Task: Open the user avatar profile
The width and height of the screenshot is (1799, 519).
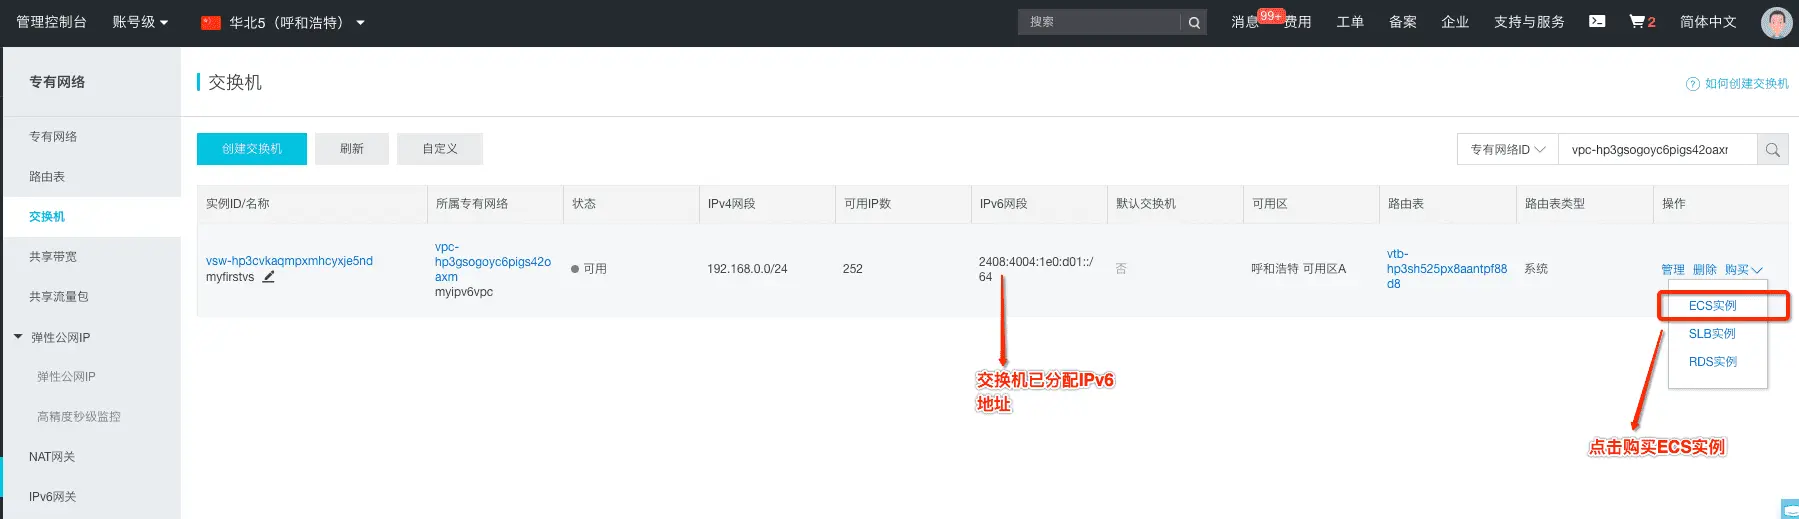Action: pos(1776,22)
